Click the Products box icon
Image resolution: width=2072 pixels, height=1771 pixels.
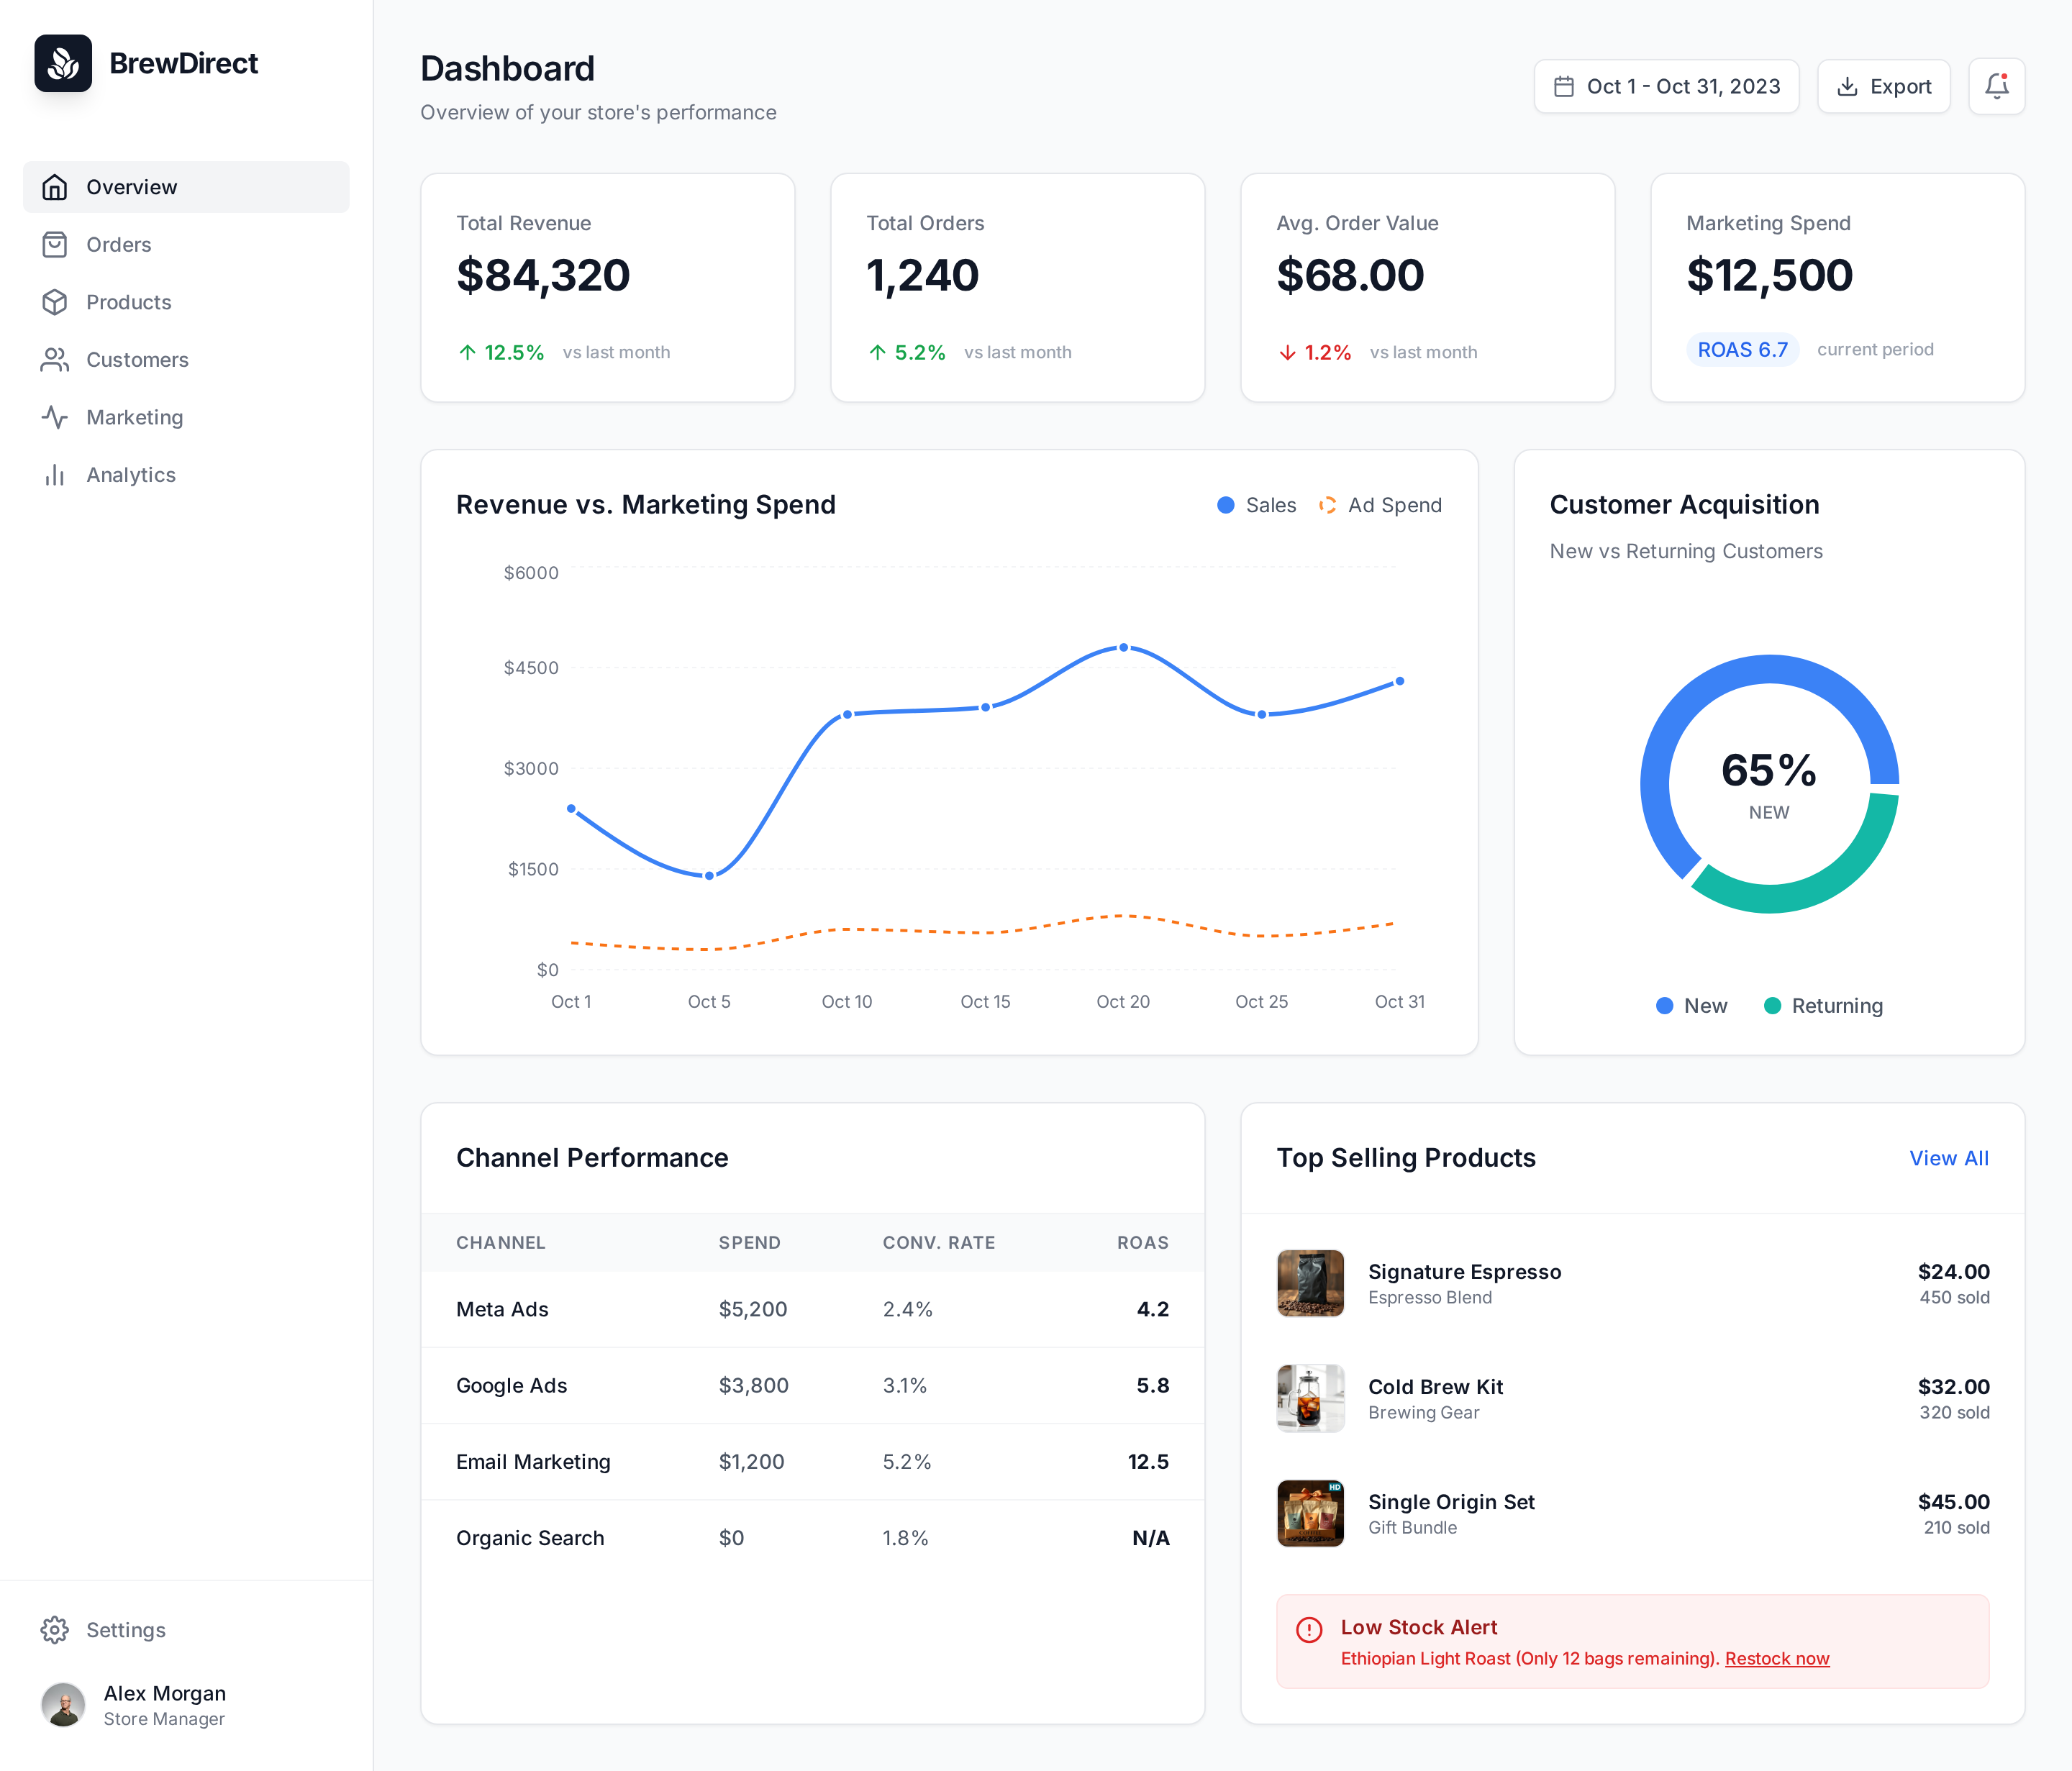[x=55, y=302]
